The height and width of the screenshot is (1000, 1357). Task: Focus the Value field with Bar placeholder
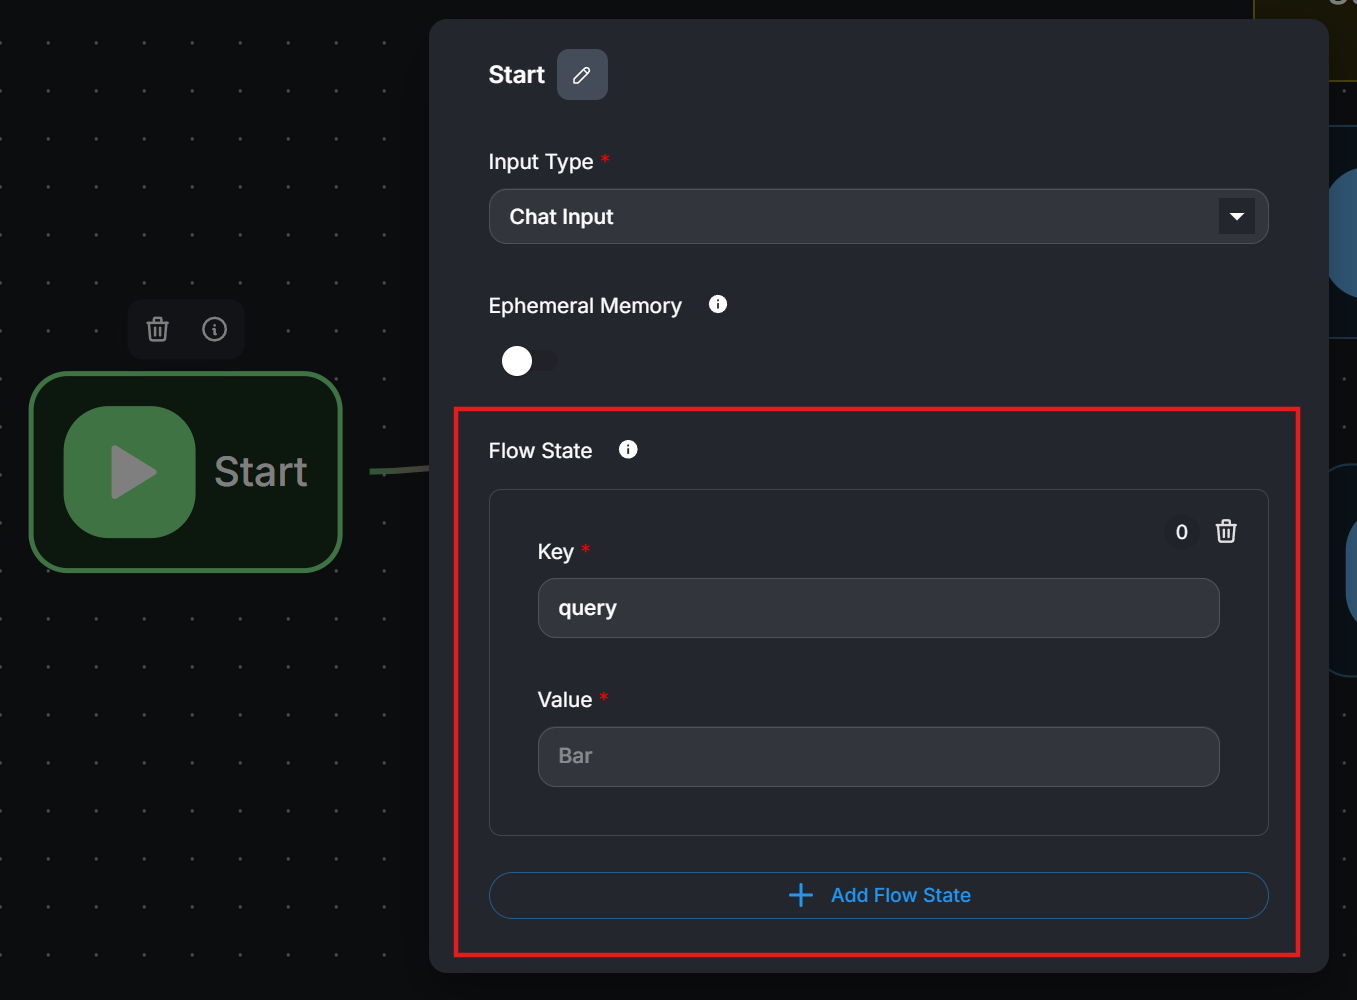(x=878, y=757)
